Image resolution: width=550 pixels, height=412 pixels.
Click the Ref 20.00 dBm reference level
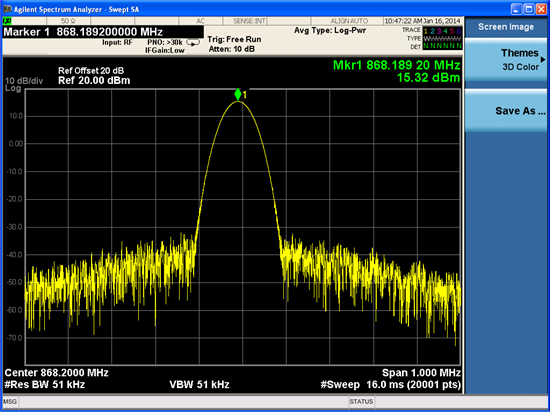pyautogui.click(x=94, y=81)
